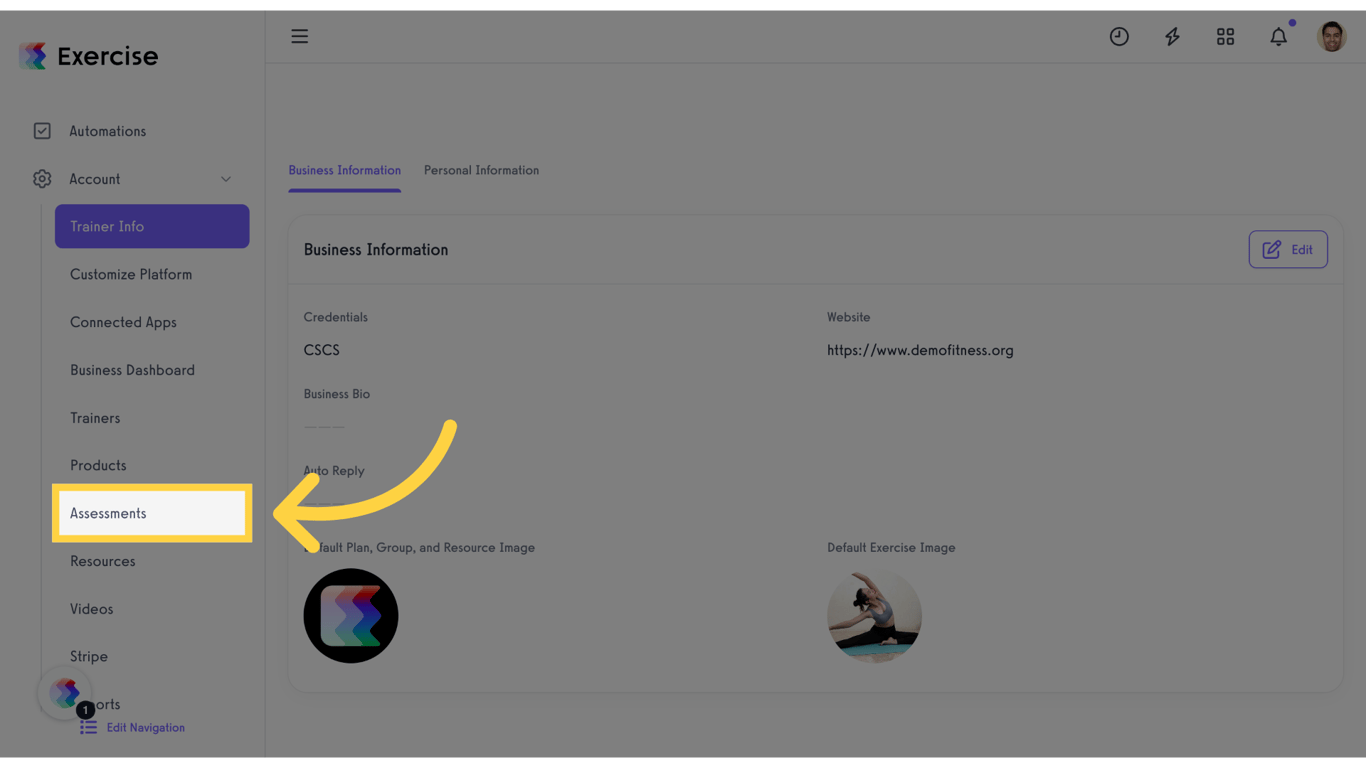Screen dimensions: 1366x768
Task: Check notifications via the bell icon
Action: [1278, 36]
